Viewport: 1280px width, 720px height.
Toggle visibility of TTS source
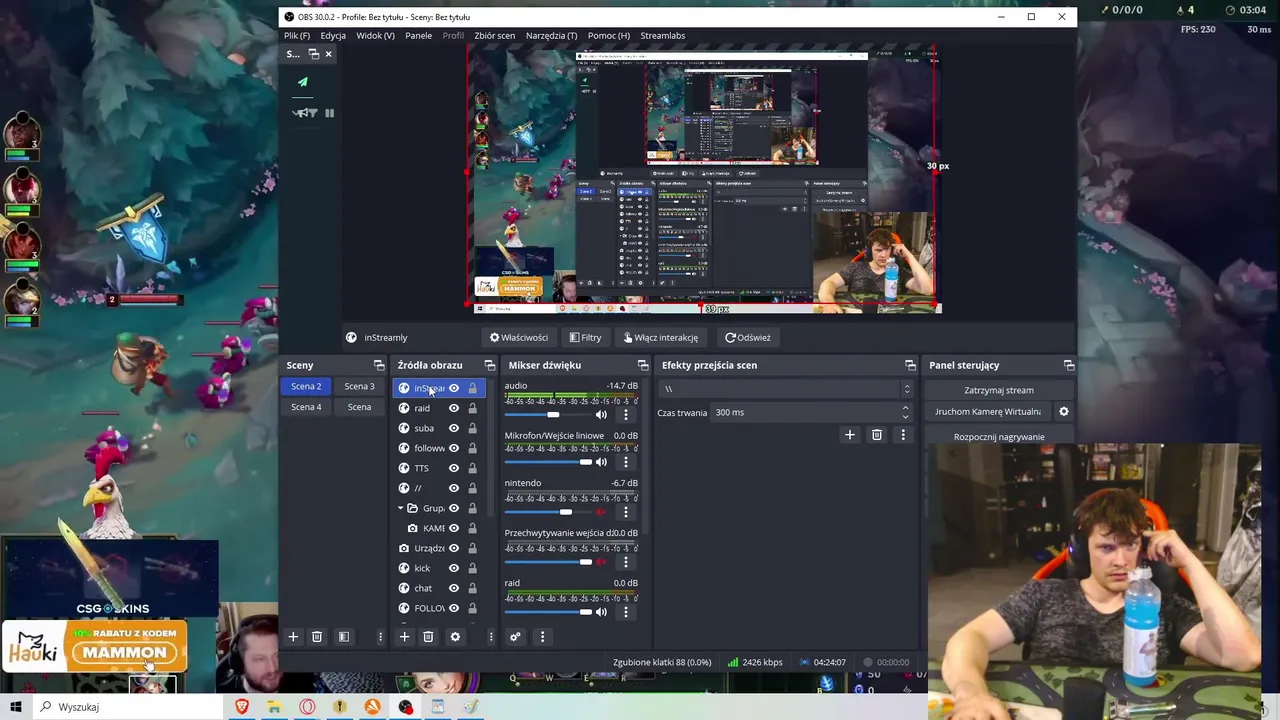(454, 468)
